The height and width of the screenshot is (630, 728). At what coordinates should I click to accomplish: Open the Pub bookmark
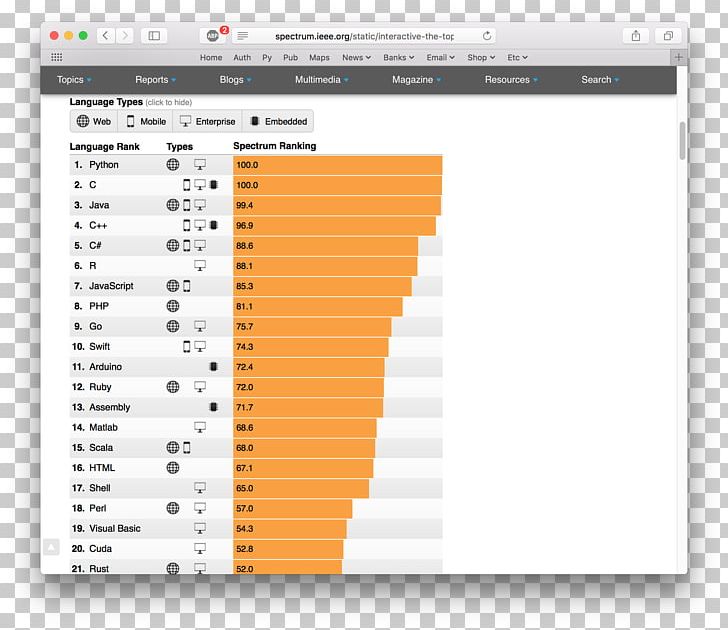click(x=291, y=58)
